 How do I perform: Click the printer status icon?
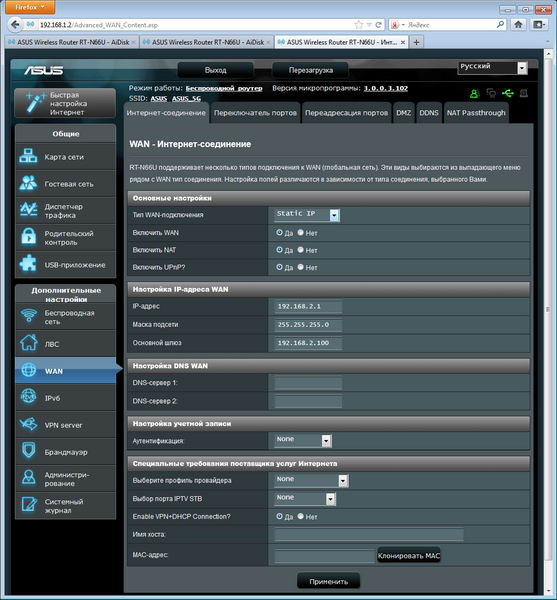tap(524, 93)
